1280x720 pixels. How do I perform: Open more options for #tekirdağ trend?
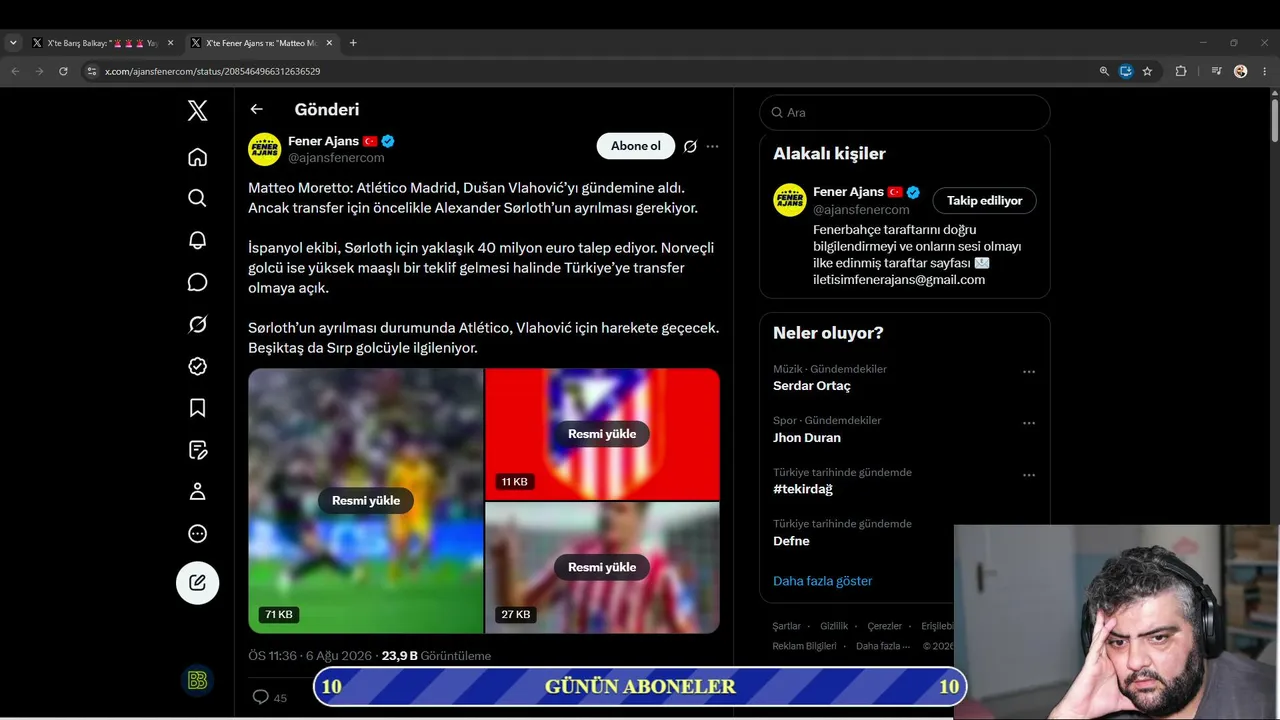1029,476
